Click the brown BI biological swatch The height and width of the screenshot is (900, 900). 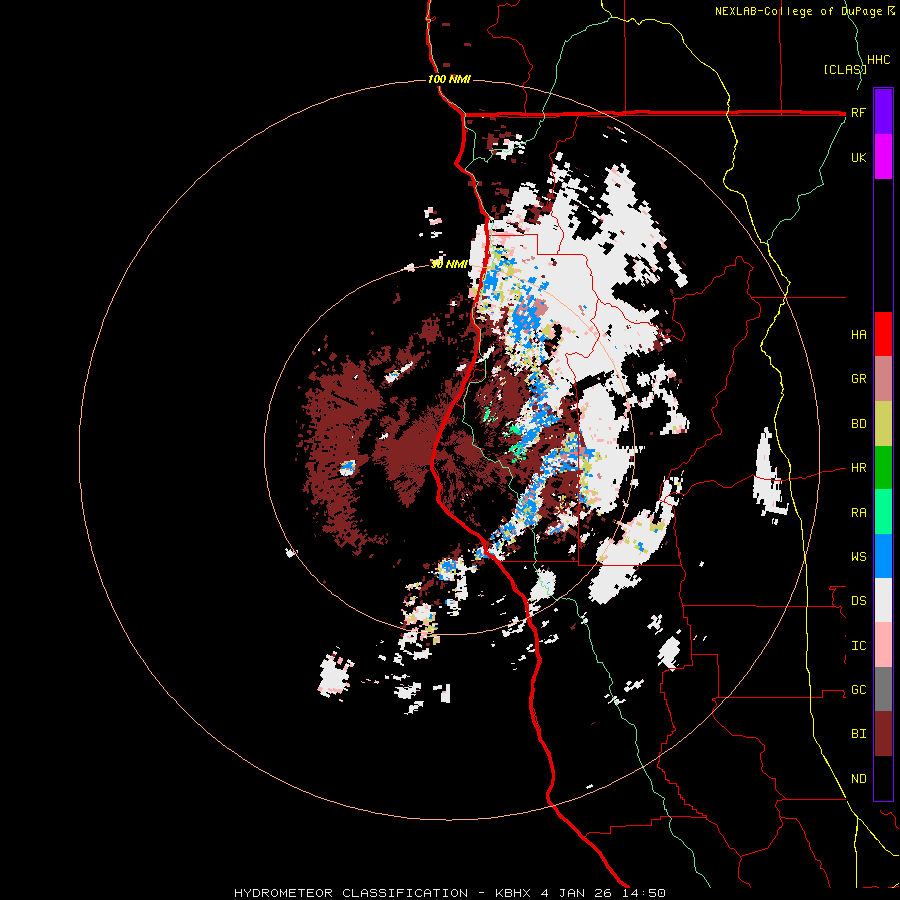pos(883,734)
